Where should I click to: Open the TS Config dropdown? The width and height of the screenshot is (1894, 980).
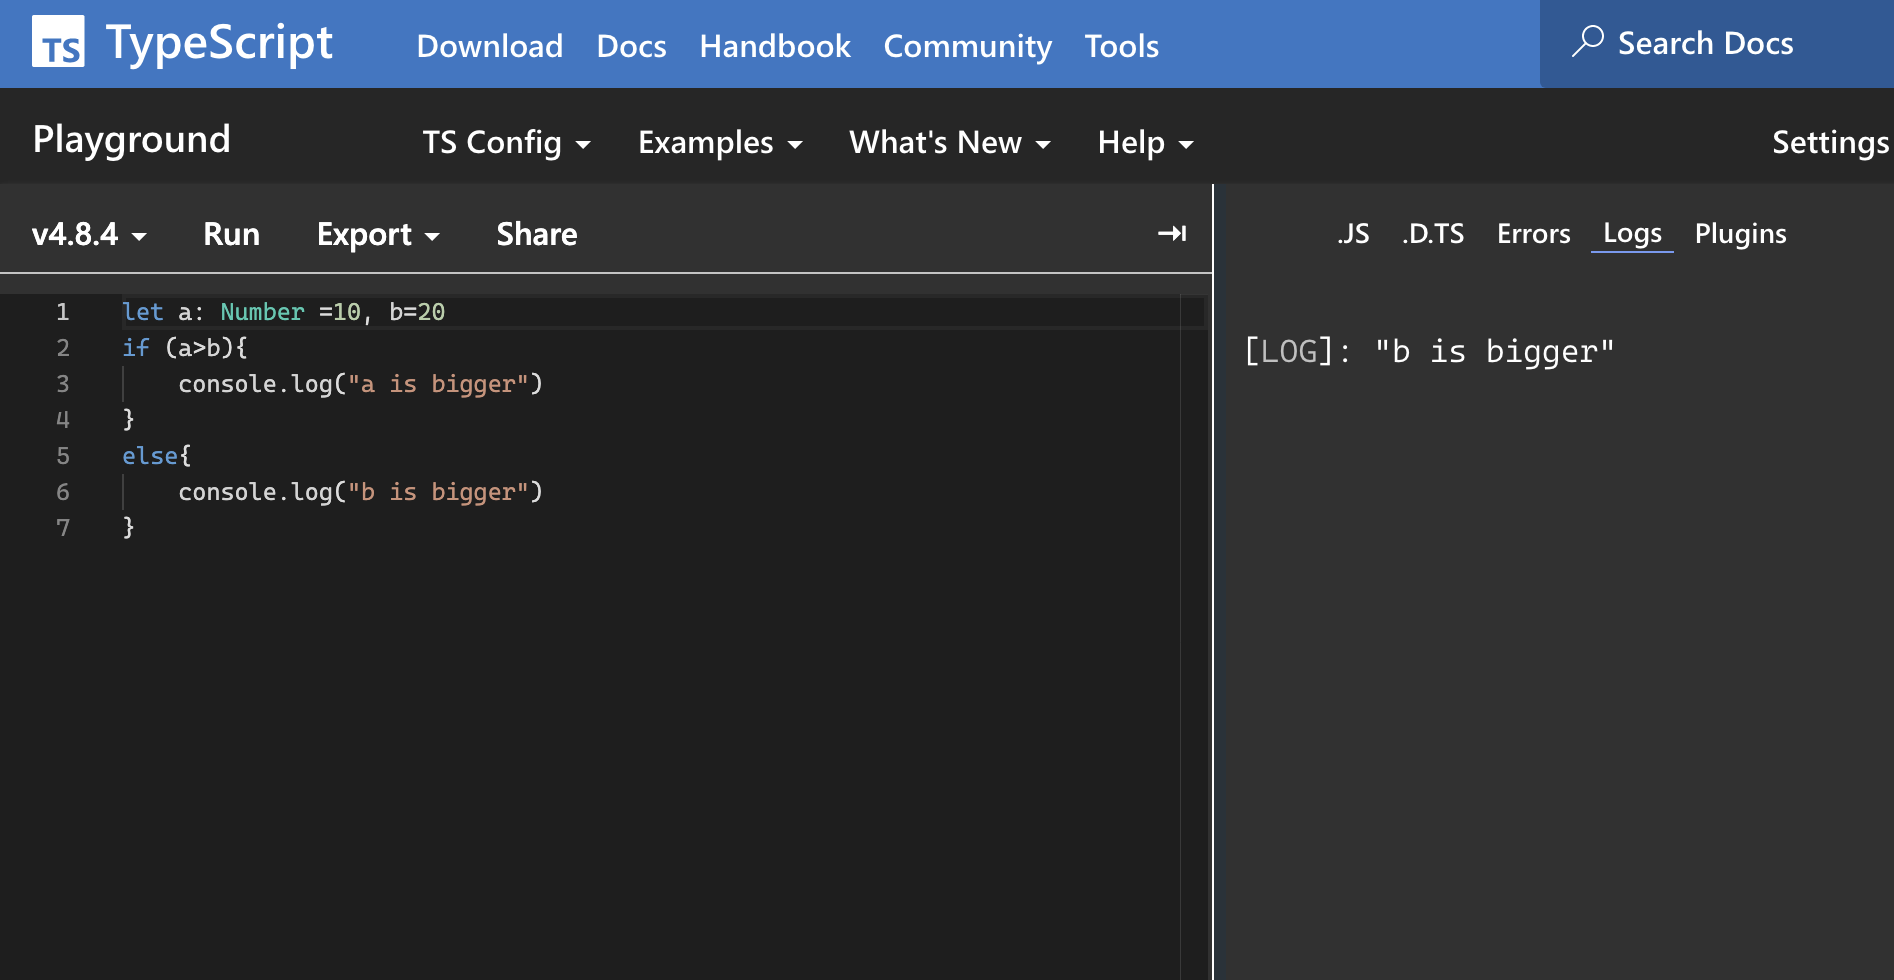click(506, 143)
